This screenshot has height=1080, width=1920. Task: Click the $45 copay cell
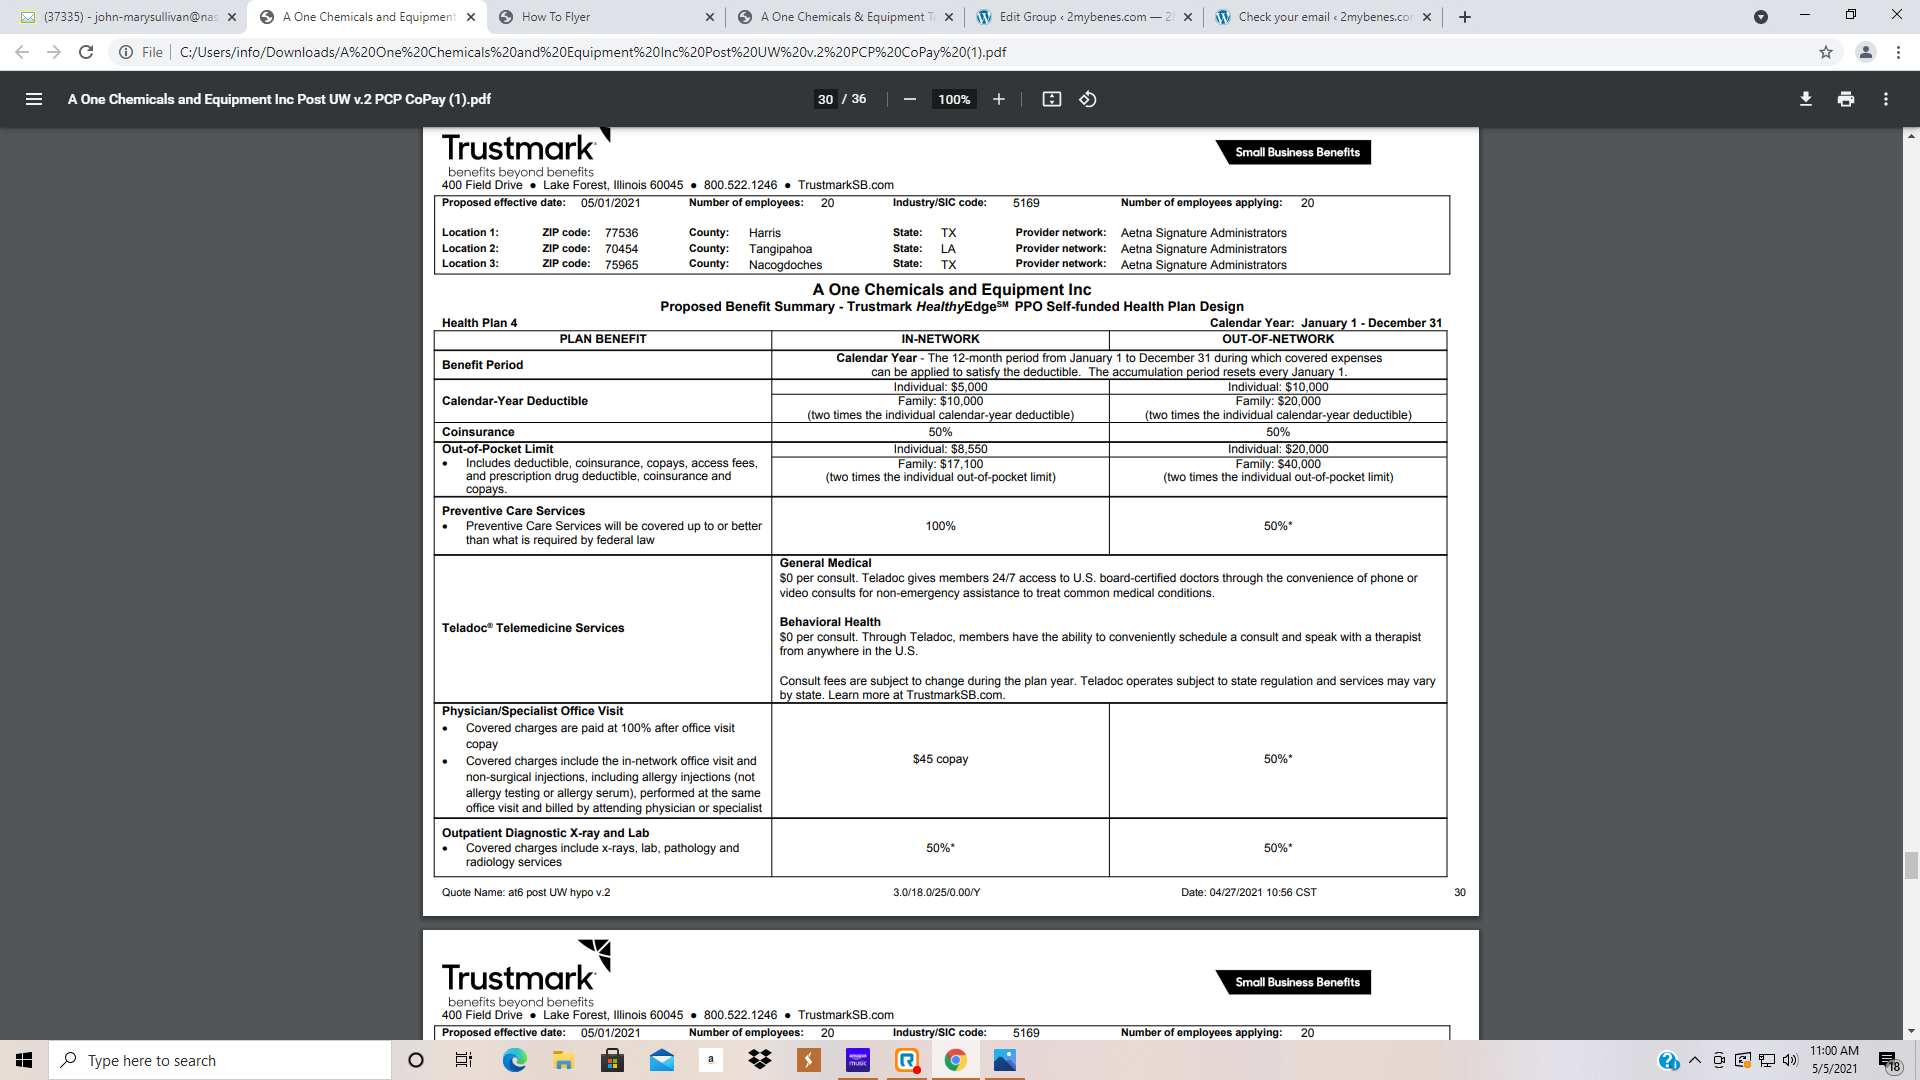(x=940, y=760)
